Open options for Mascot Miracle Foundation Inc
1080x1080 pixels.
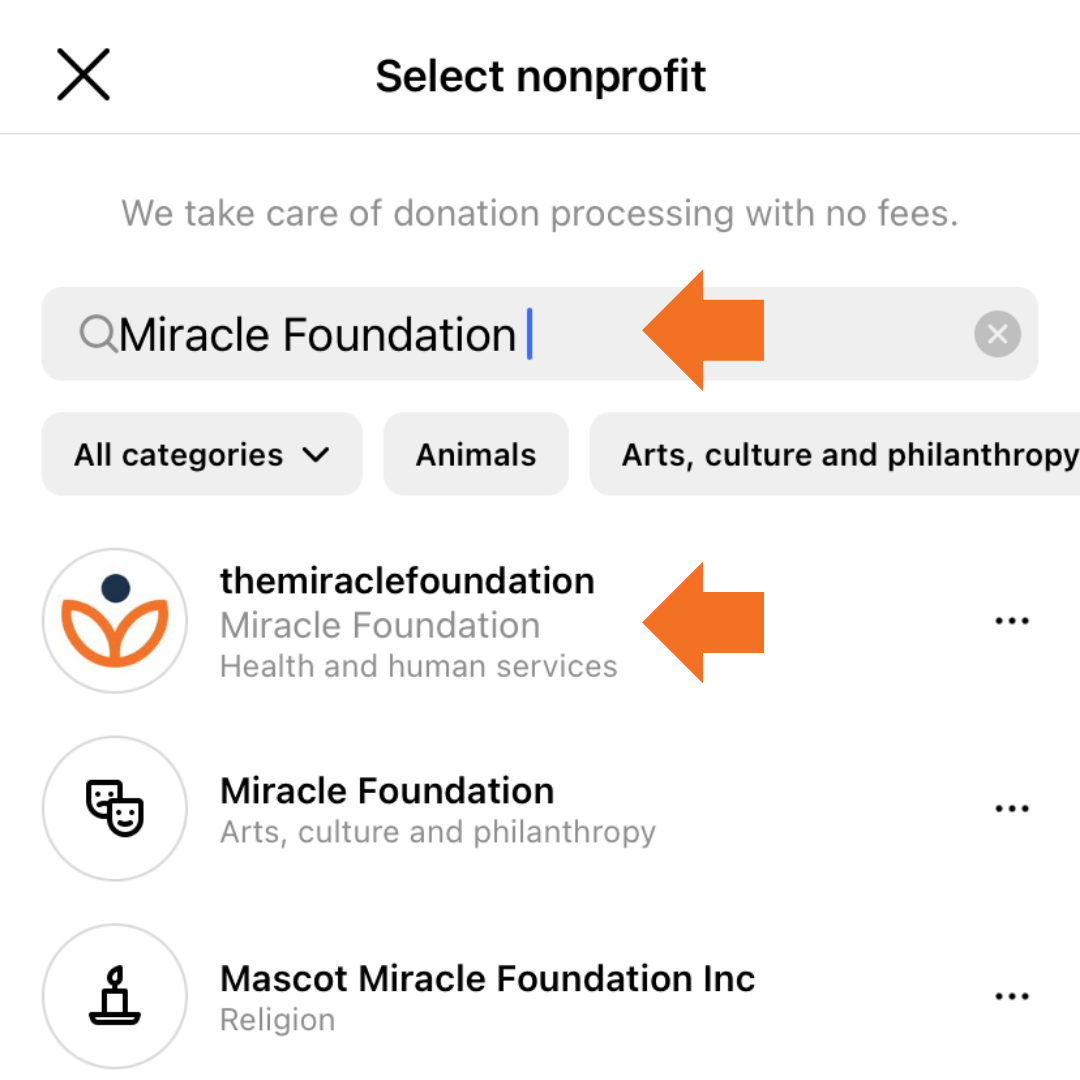pyautogui.click(x=1012, y=996)
